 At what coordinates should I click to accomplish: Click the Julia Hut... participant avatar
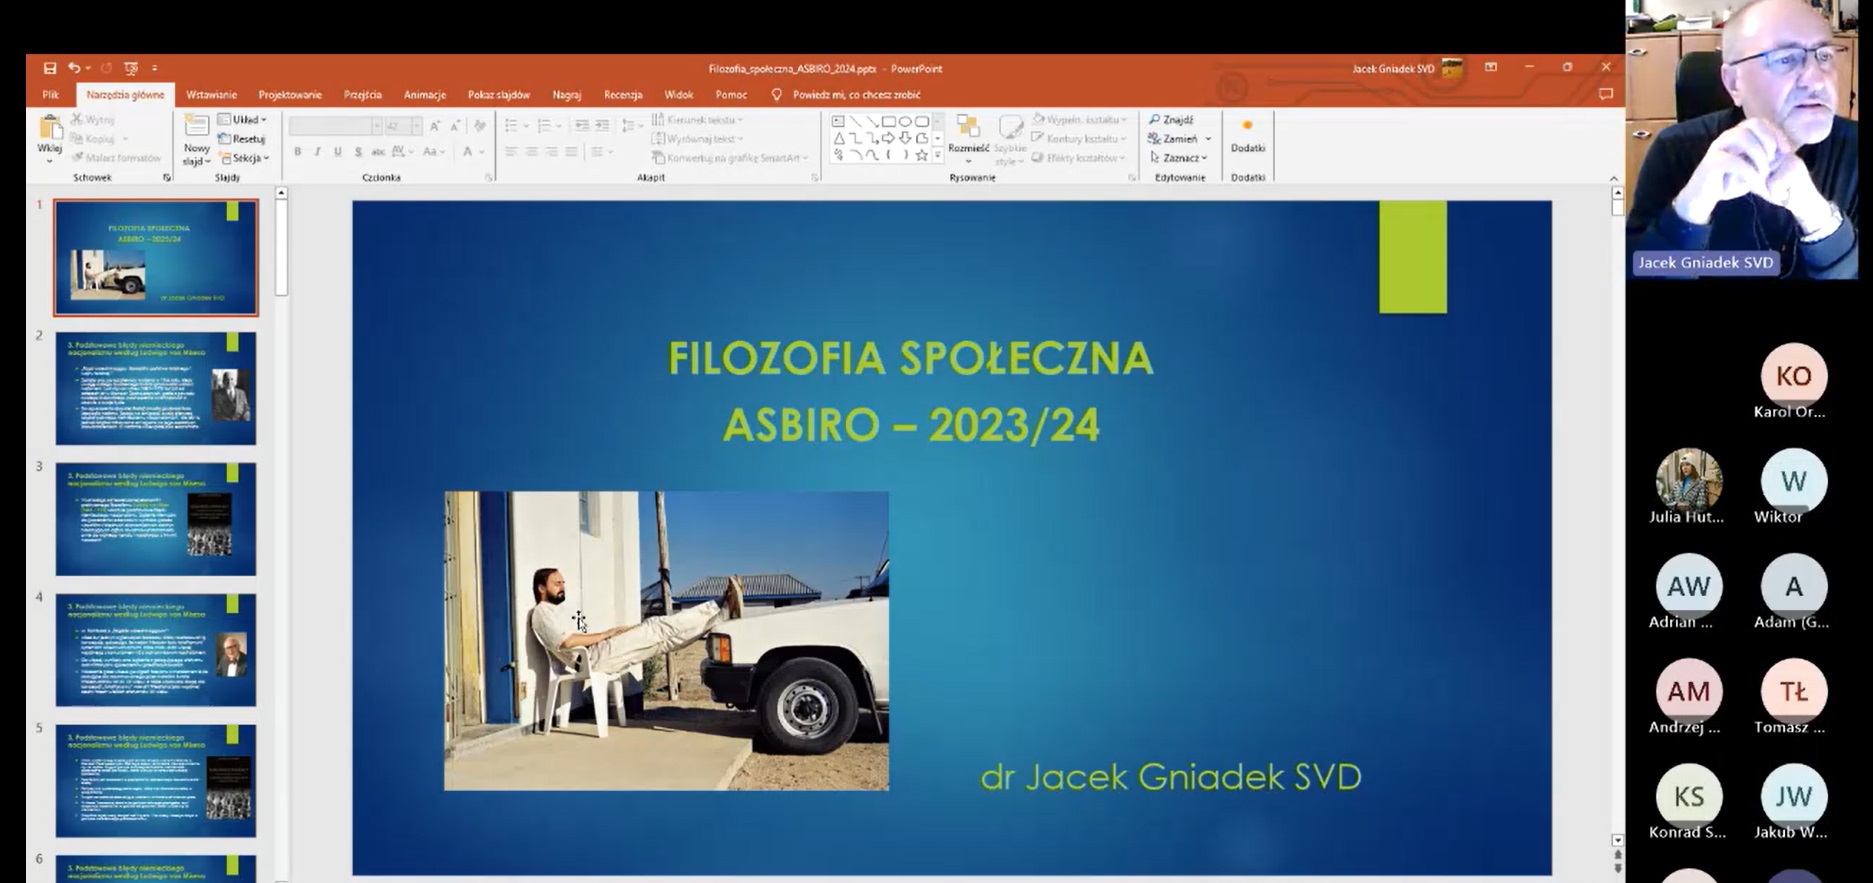click(x=1689, y=480)
